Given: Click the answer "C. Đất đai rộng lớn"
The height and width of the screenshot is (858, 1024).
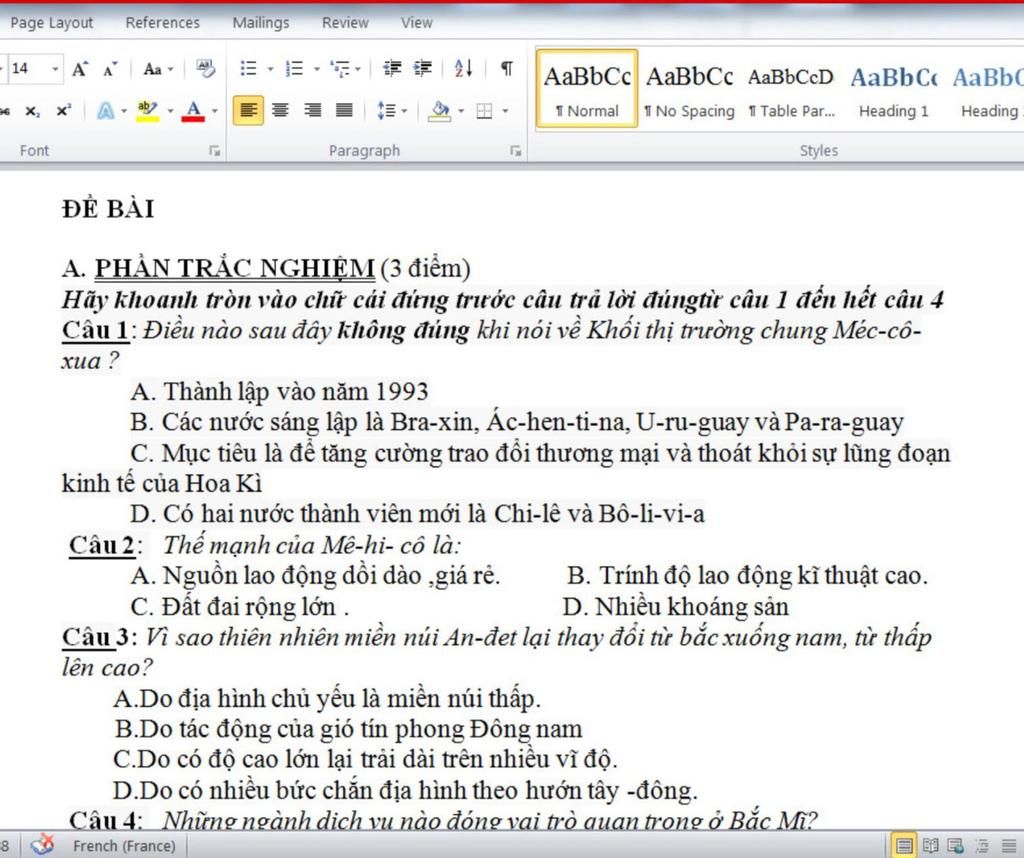Looking at the screenshot, I should point(233,607).
